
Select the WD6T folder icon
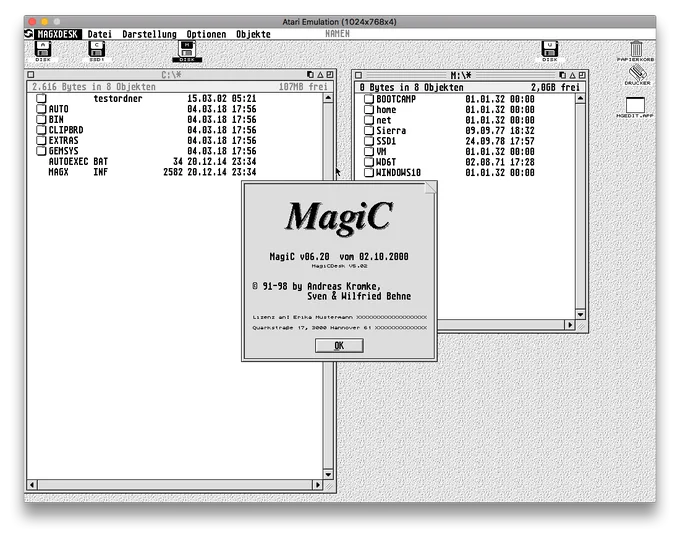click(369, 162)
